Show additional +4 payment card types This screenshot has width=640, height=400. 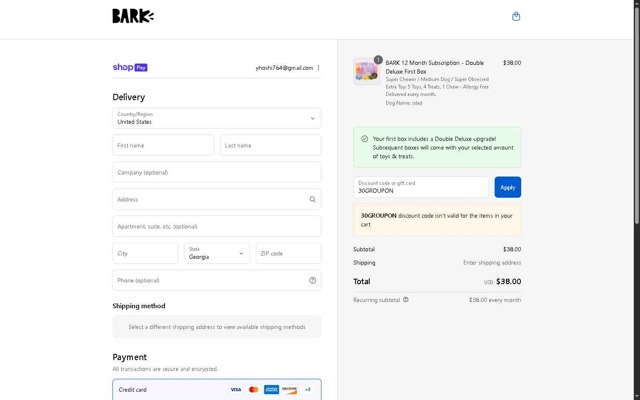(308, 389)
